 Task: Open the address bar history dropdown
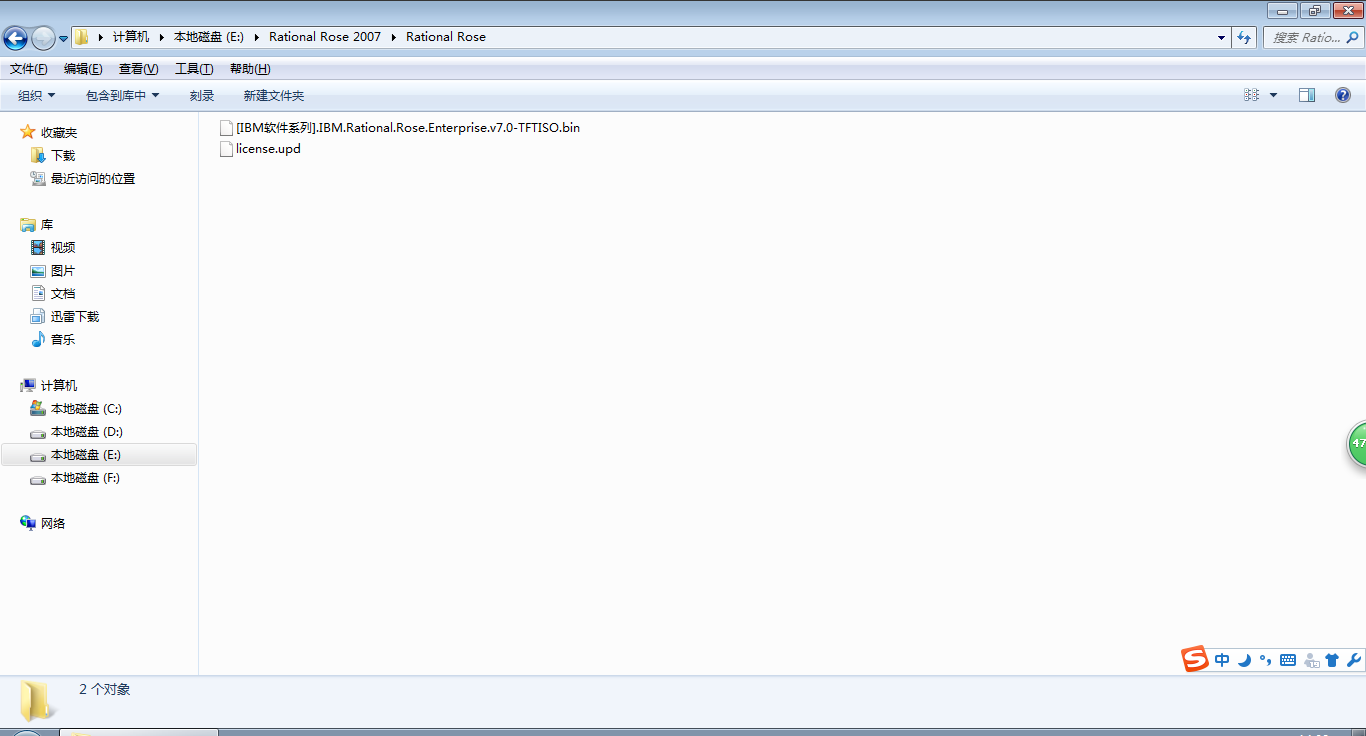coord(1221,38)
